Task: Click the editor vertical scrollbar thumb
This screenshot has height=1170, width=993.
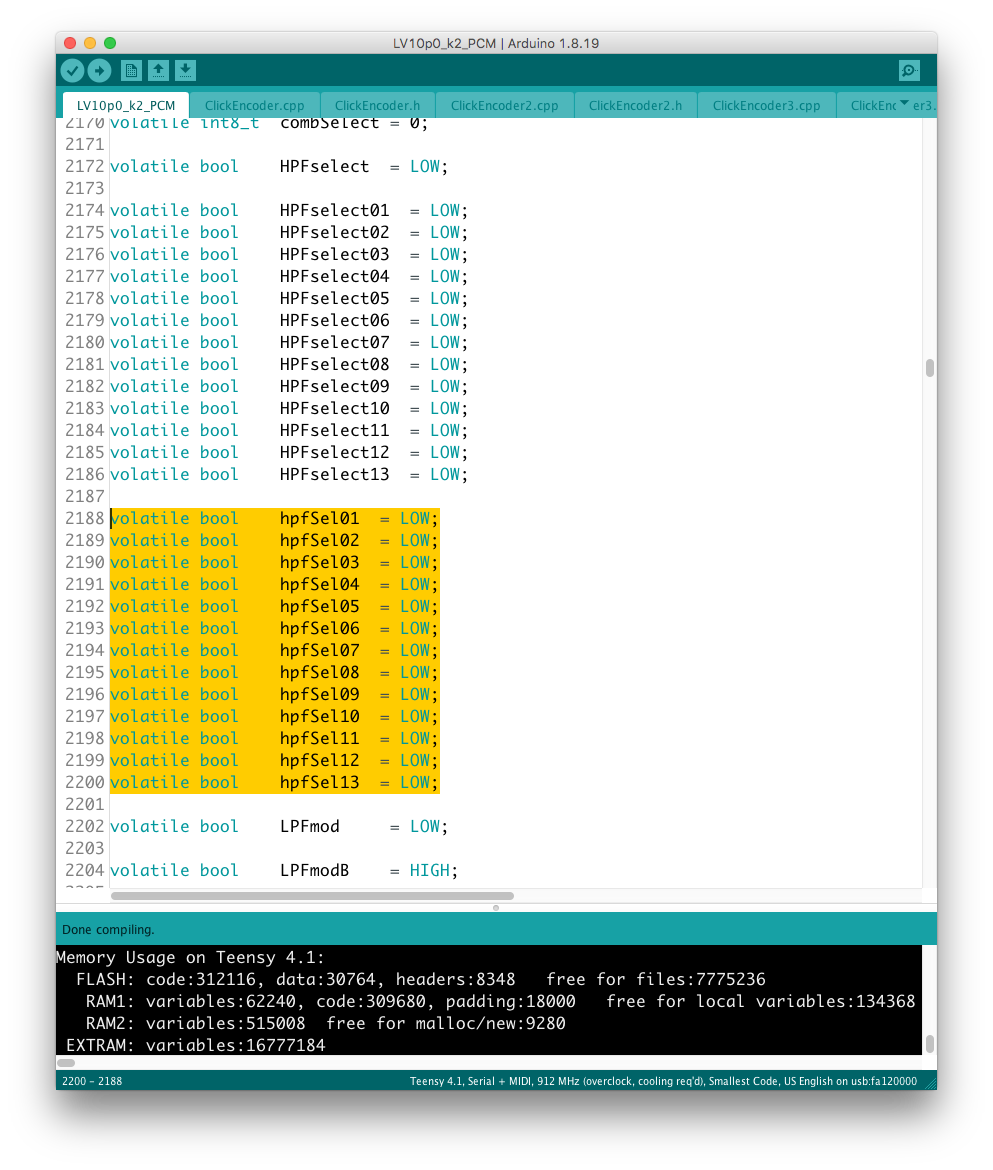Action: tap(929, 367)
